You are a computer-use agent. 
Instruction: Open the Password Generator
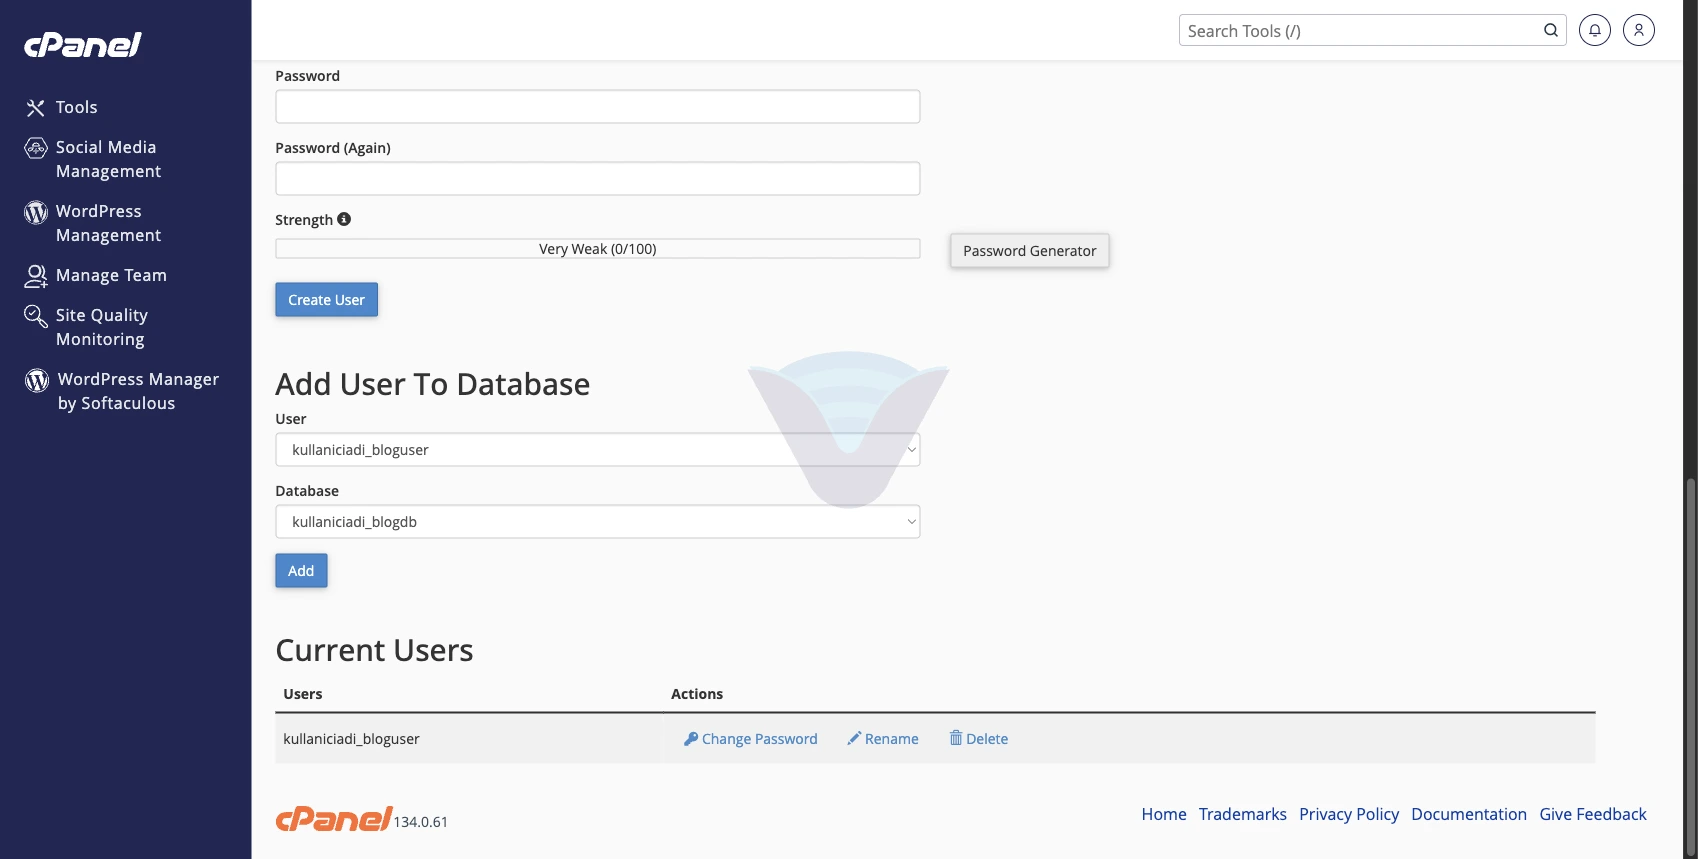(1030, 251)
